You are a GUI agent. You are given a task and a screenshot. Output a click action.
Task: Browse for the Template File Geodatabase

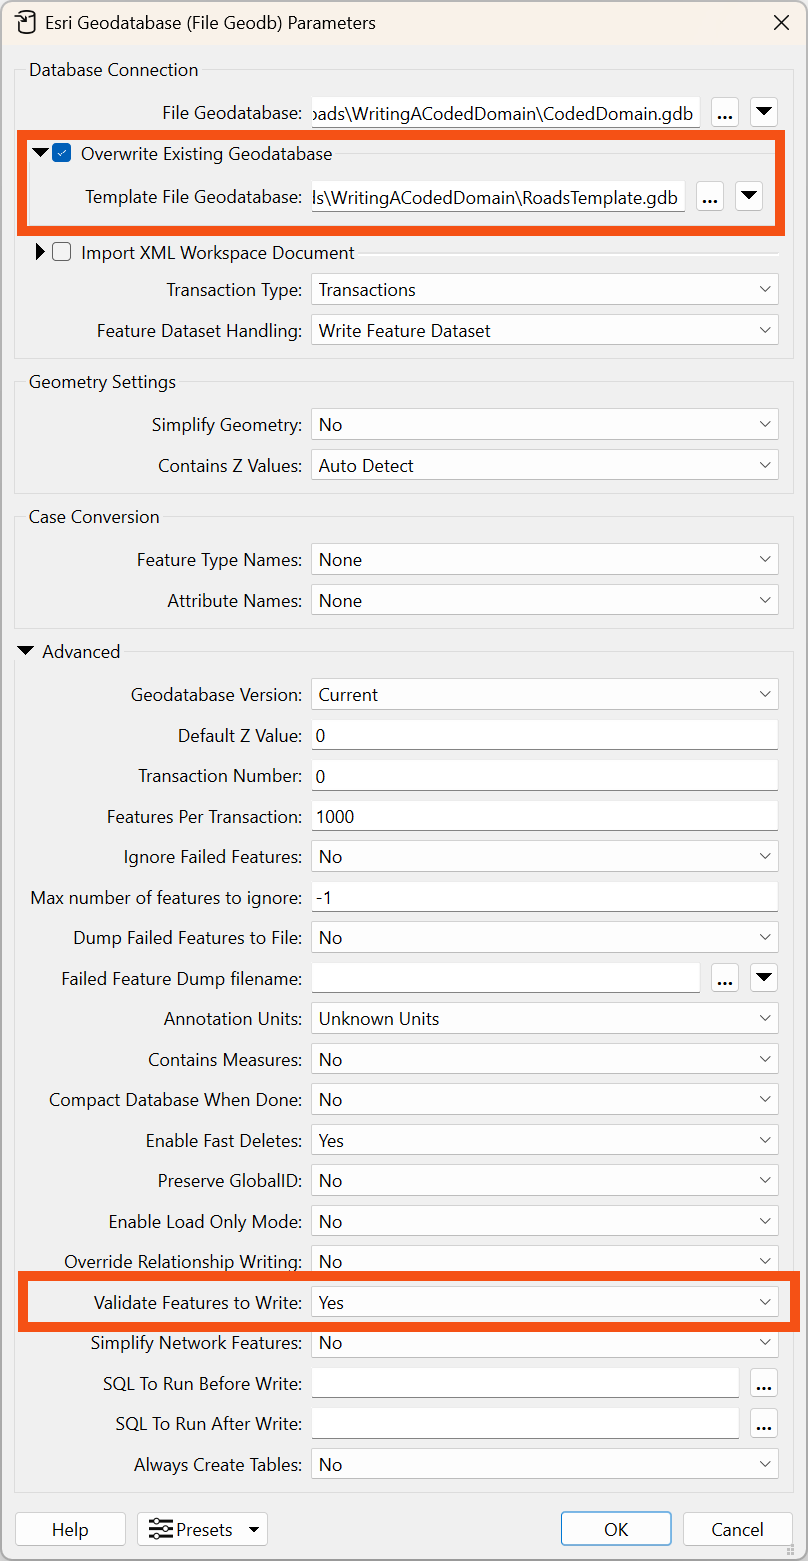pyautogui.click(x=710, y=197)
